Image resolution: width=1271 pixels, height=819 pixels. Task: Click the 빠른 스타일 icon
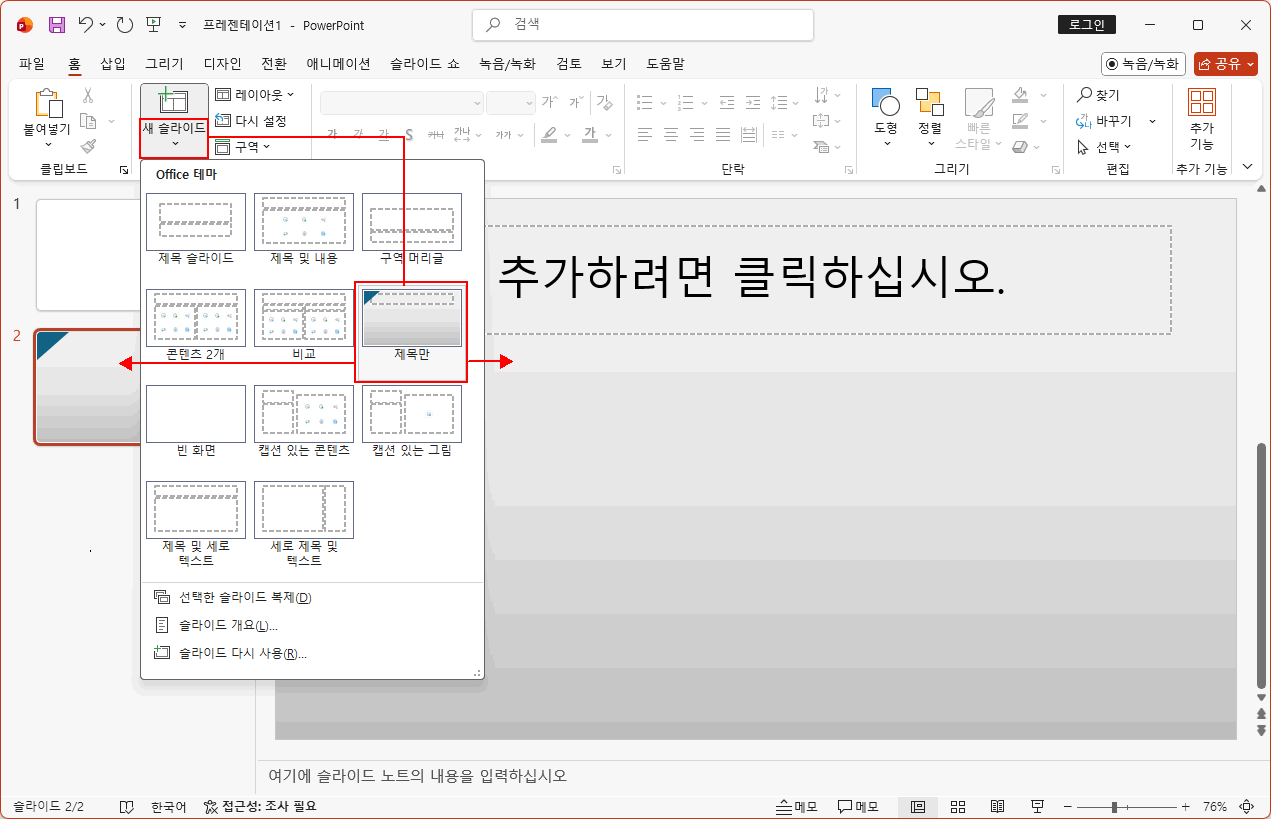979,110
